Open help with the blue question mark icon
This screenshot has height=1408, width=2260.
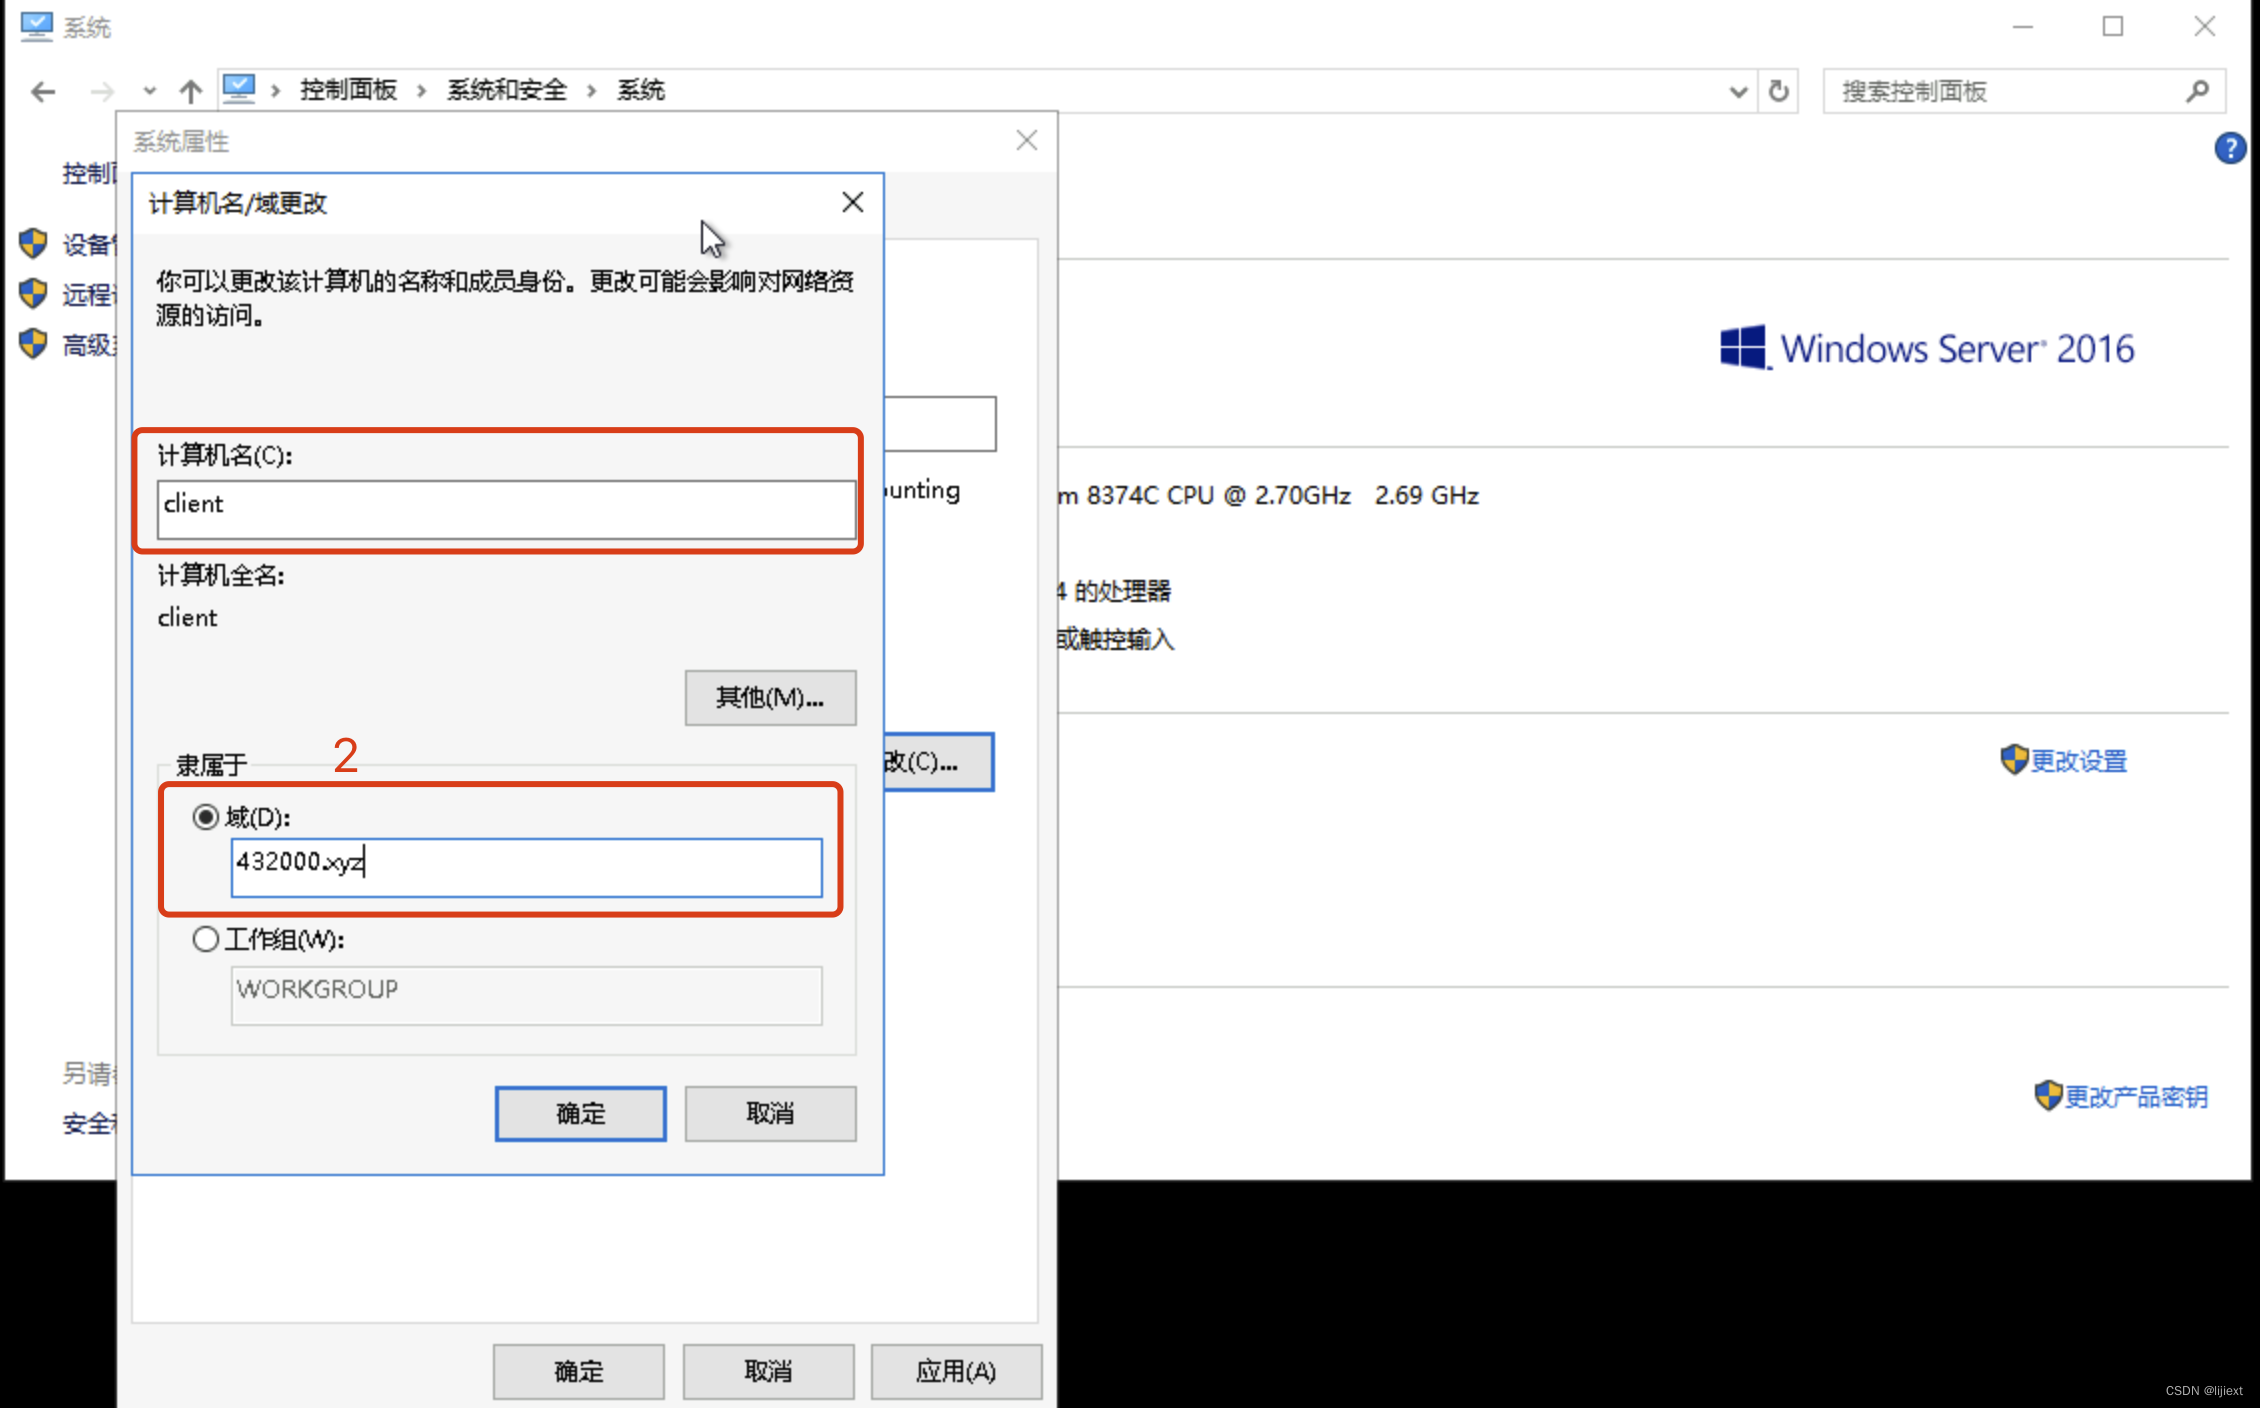[2230, 148]
